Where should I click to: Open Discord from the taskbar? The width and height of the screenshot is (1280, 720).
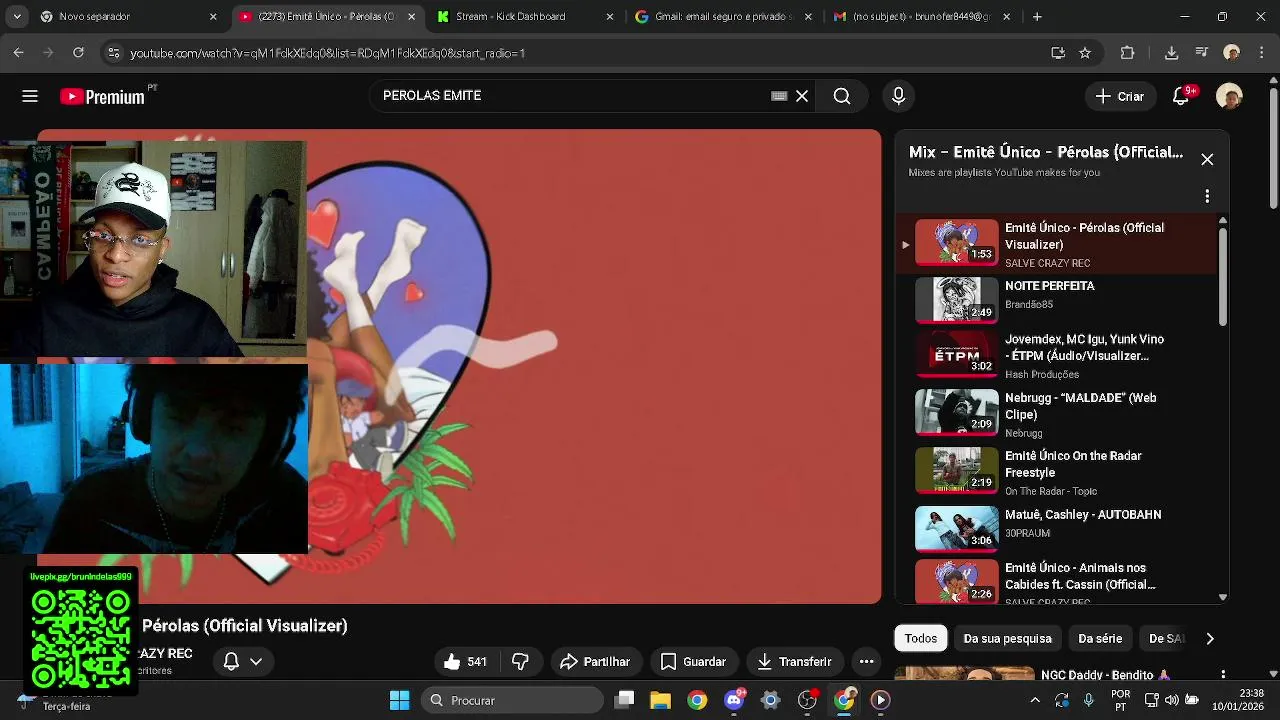coord(734,700)
